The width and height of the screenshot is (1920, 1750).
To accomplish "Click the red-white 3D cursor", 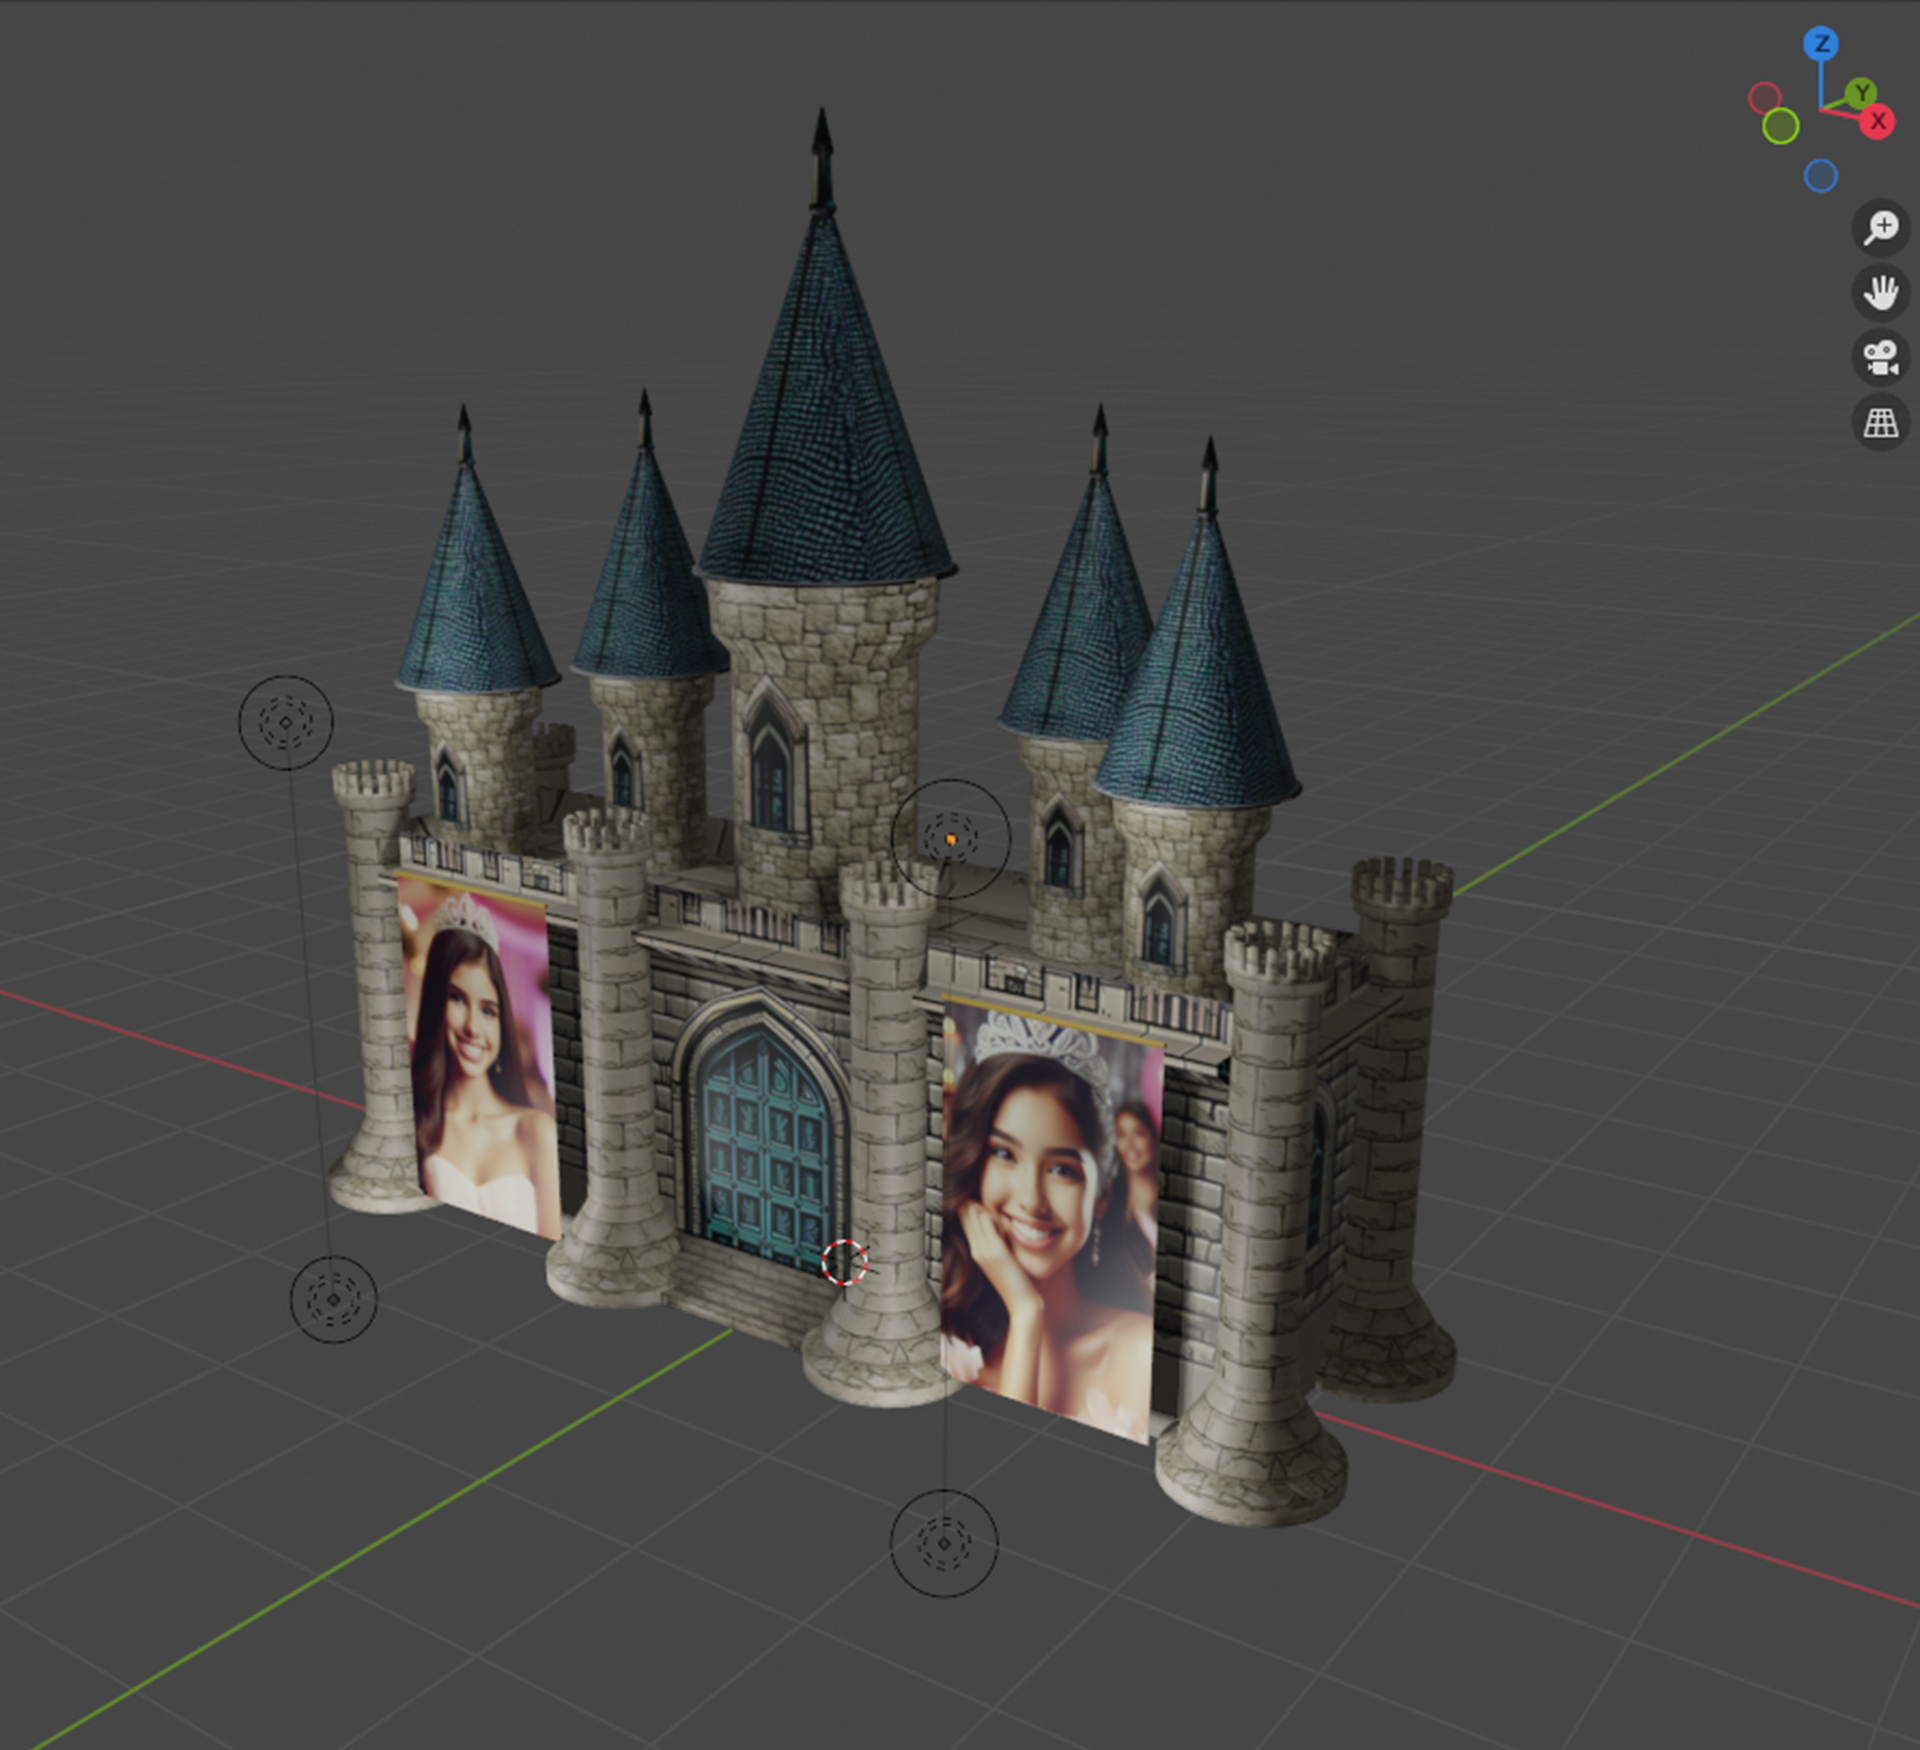I will [x=844, y=1262].
